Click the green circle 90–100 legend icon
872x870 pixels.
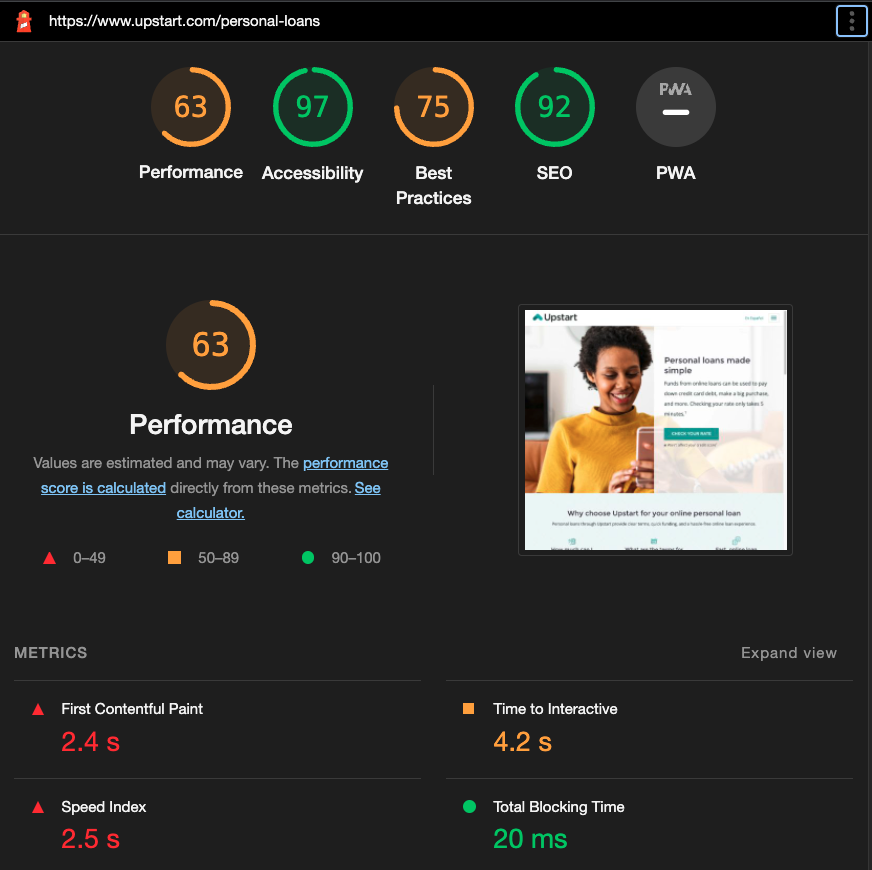coord(308,557)
